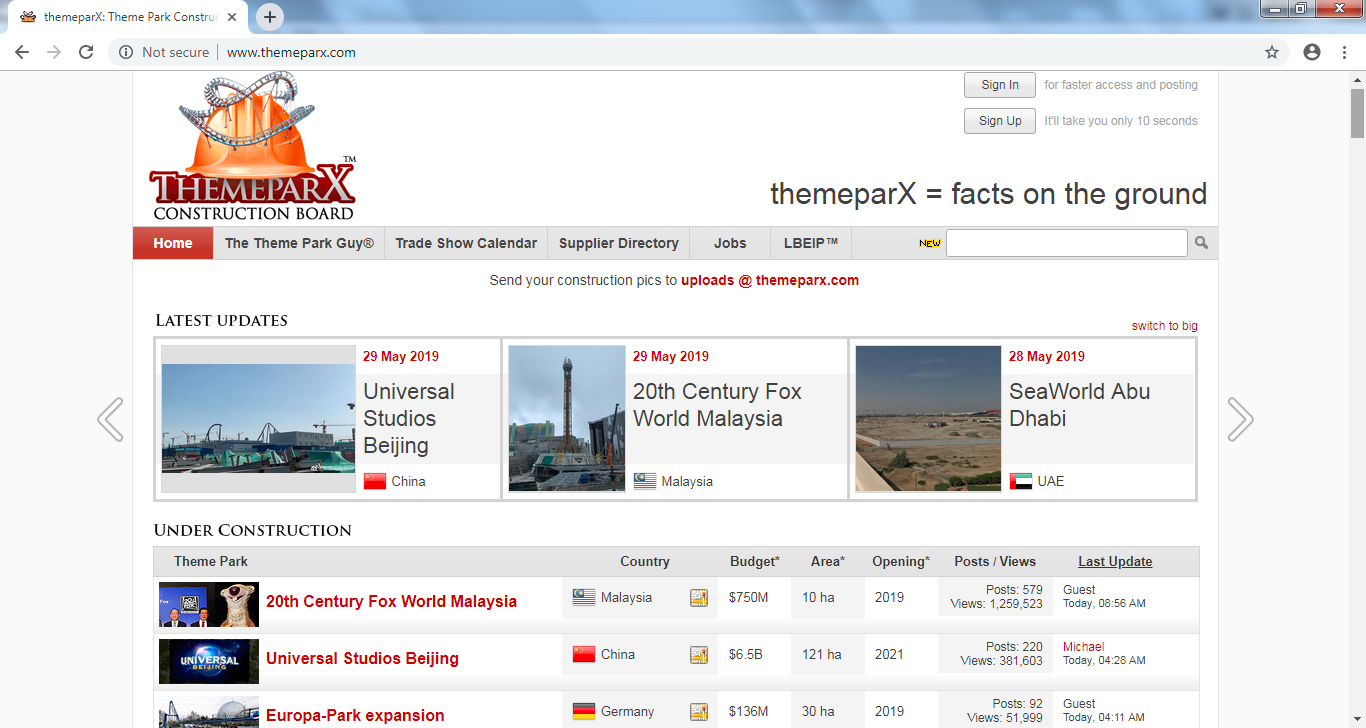Click the themeparX logo
This screenshot has height=728, width=1366.
coord(252,147)
